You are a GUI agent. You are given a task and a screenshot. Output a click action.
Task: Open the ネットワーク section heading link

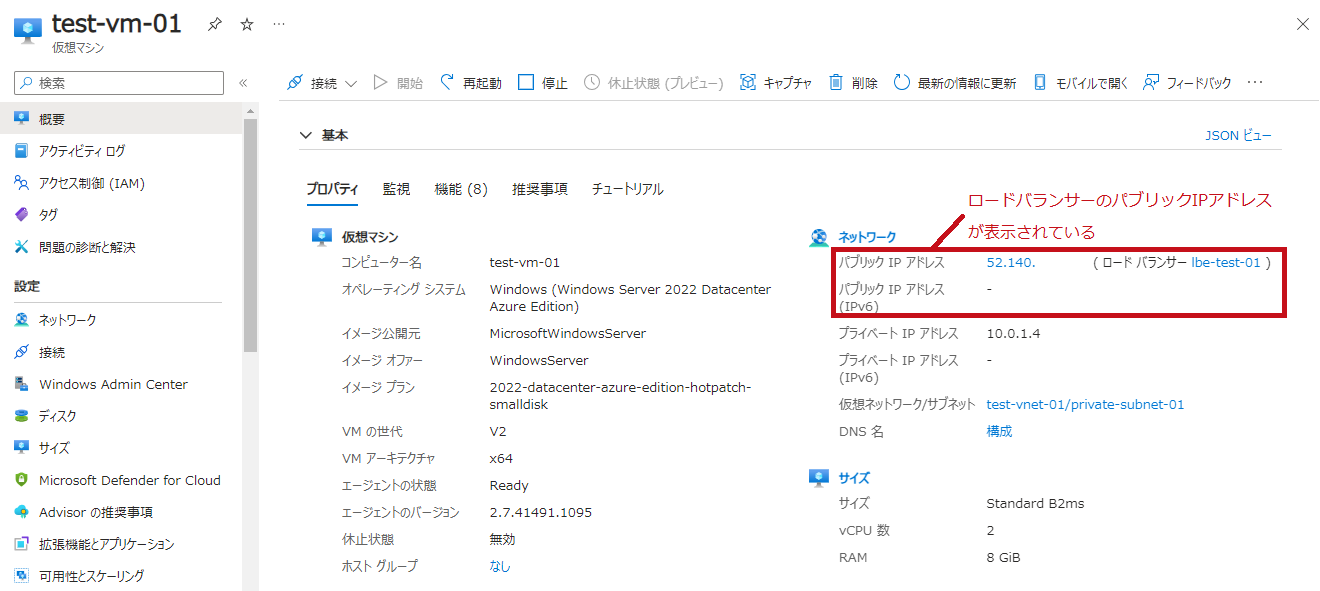[867, 237]
